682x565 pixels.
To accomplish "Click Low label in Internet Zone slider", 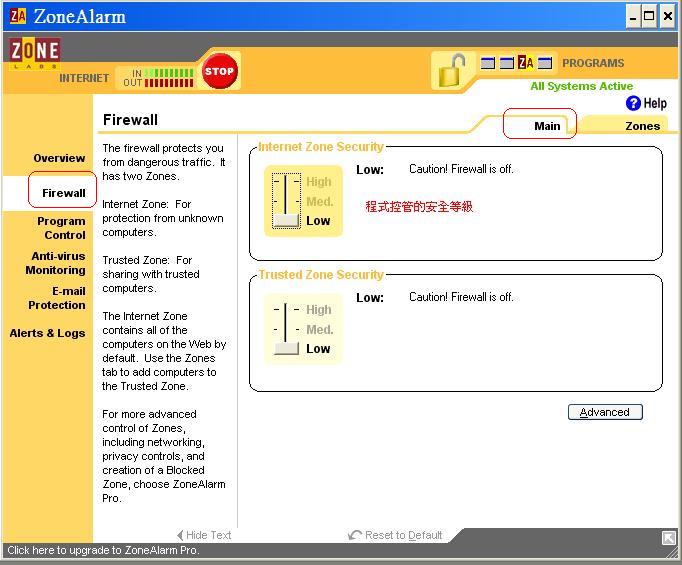I will coord(318,221).
